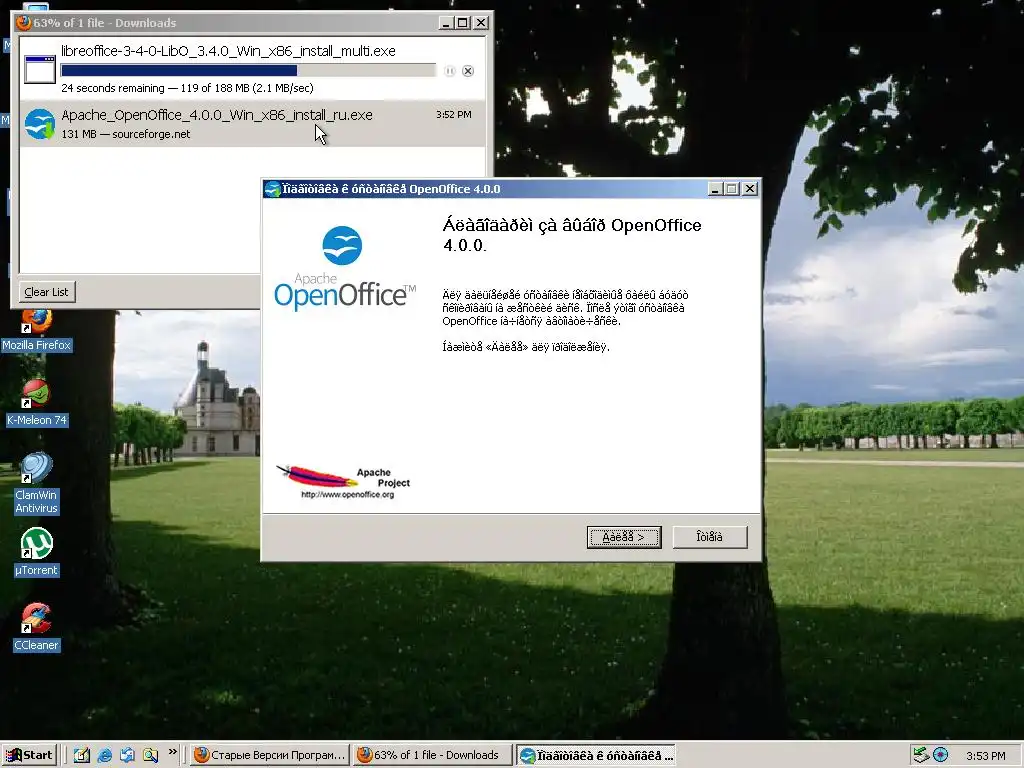
Task: Click the libreoffice download progress bar
Action: click(x=248, y=71)
